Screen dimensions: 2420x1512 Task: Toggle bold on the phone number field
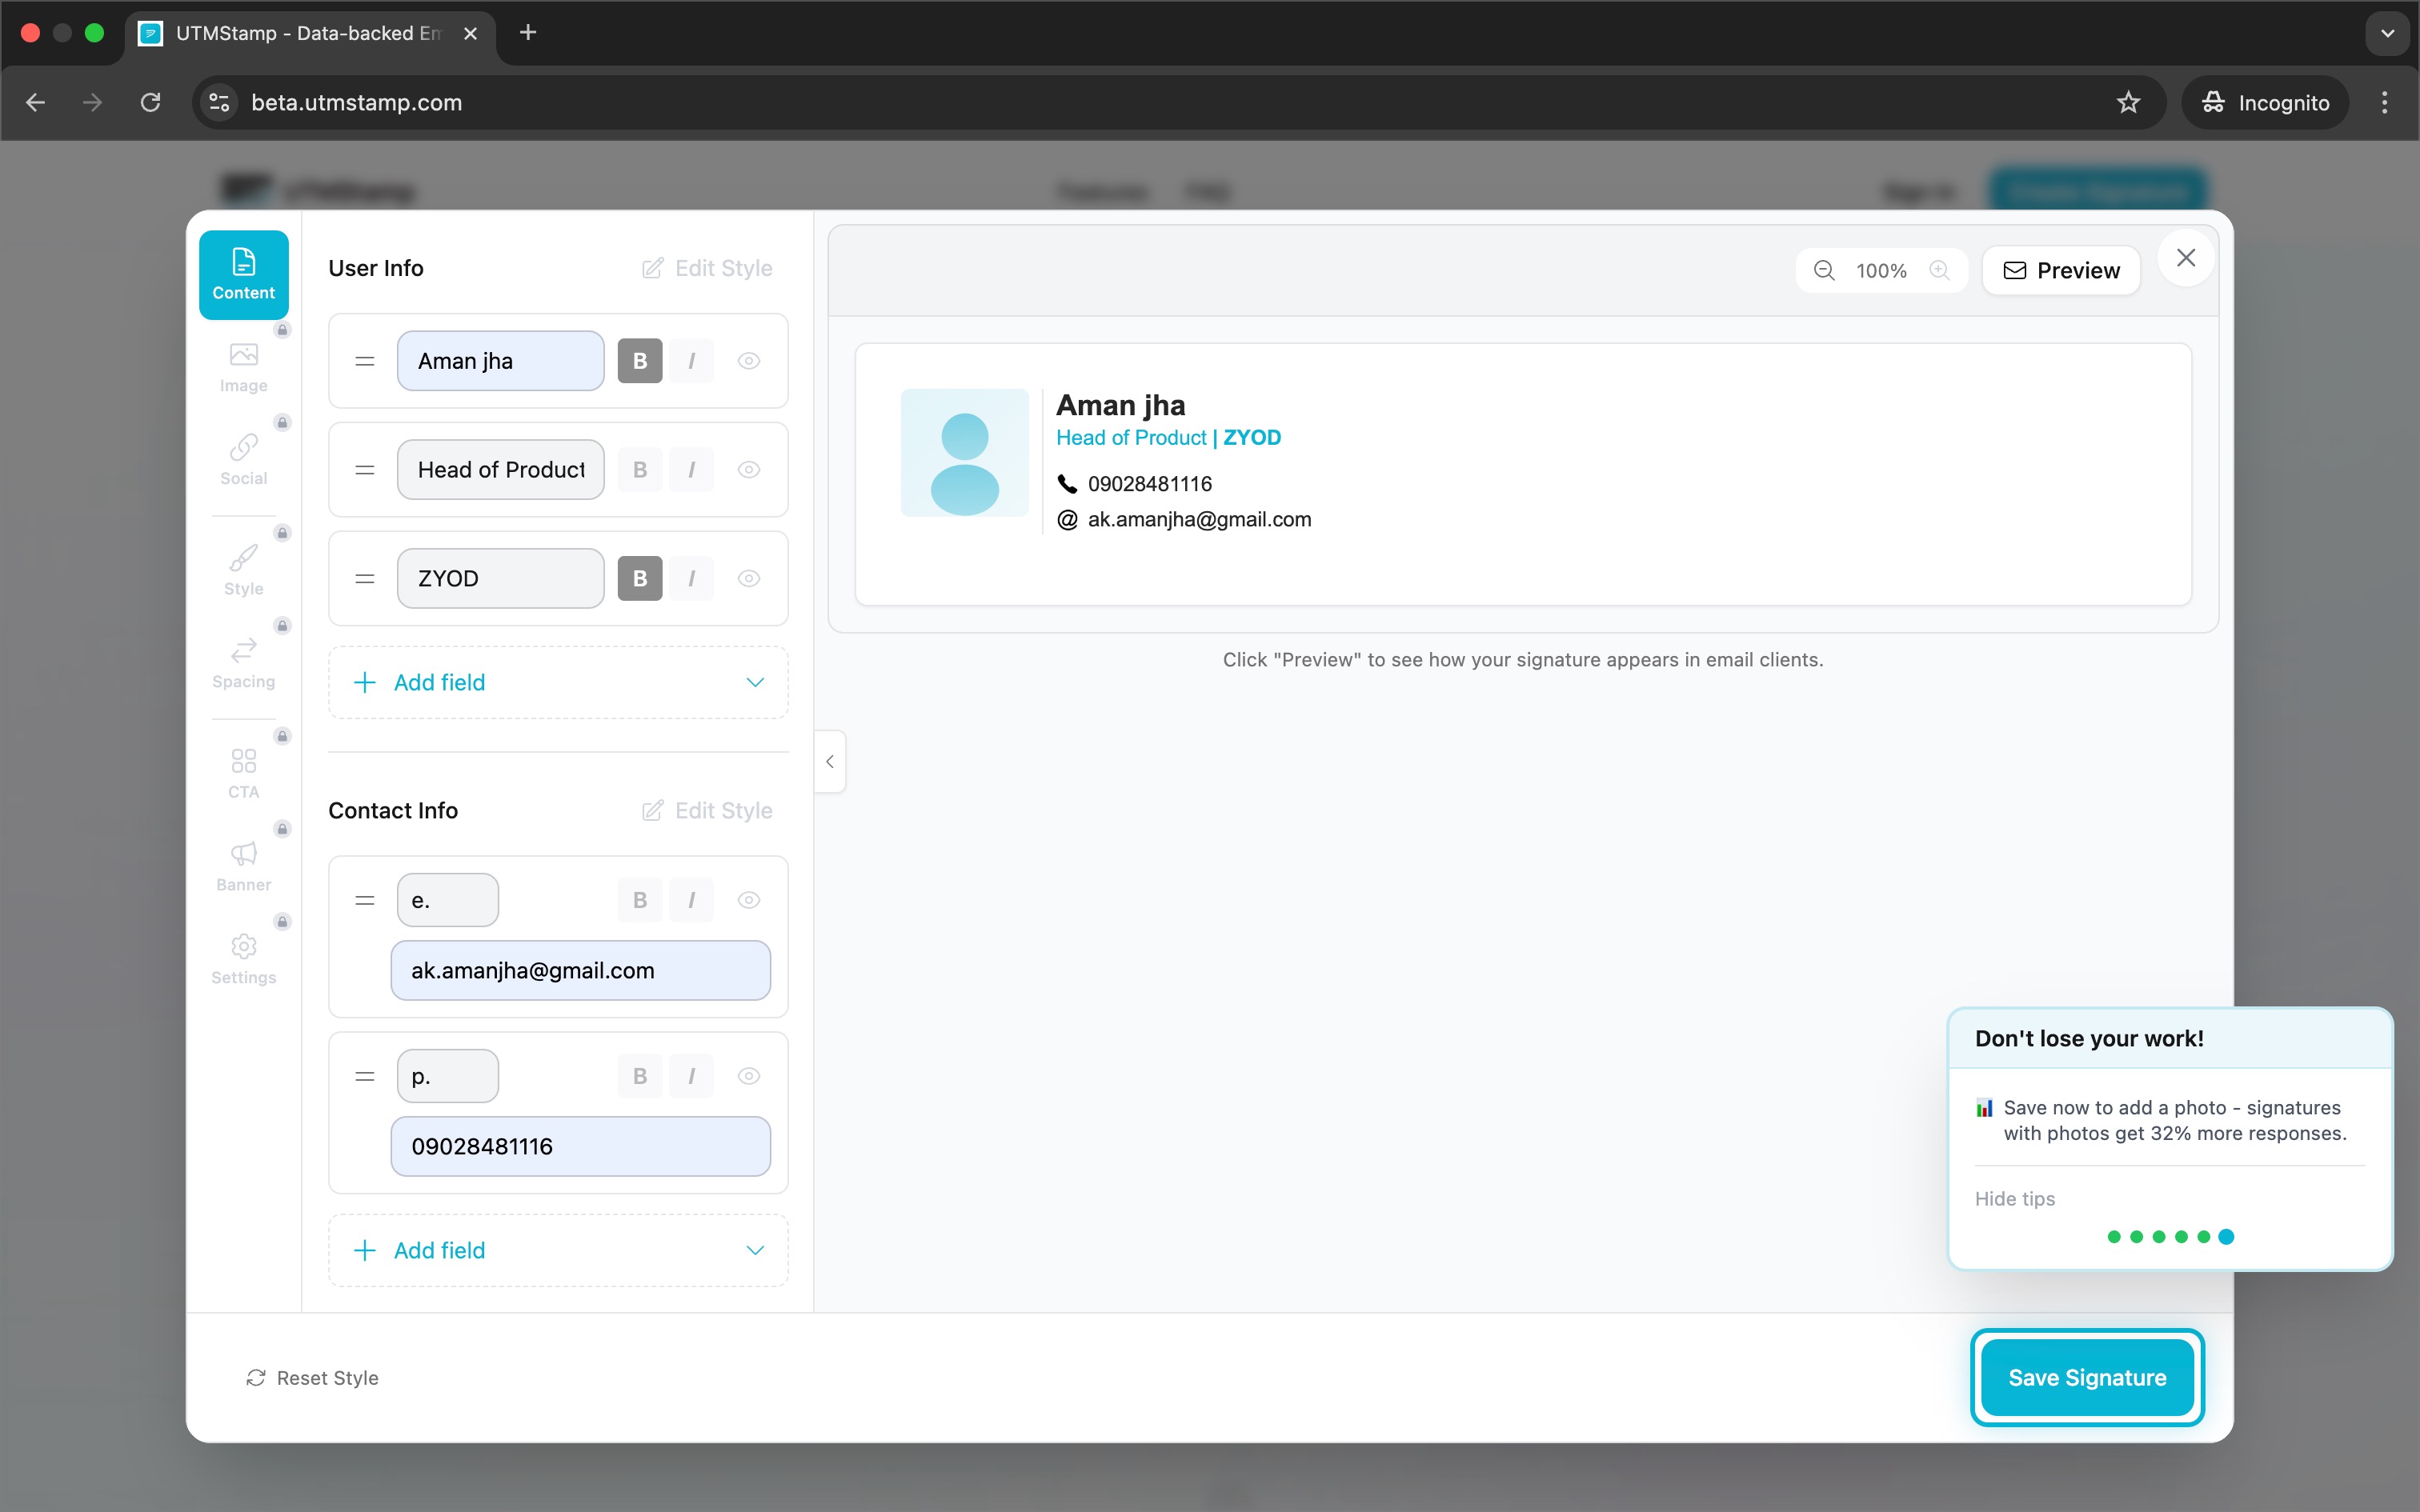coord(640,1075)
